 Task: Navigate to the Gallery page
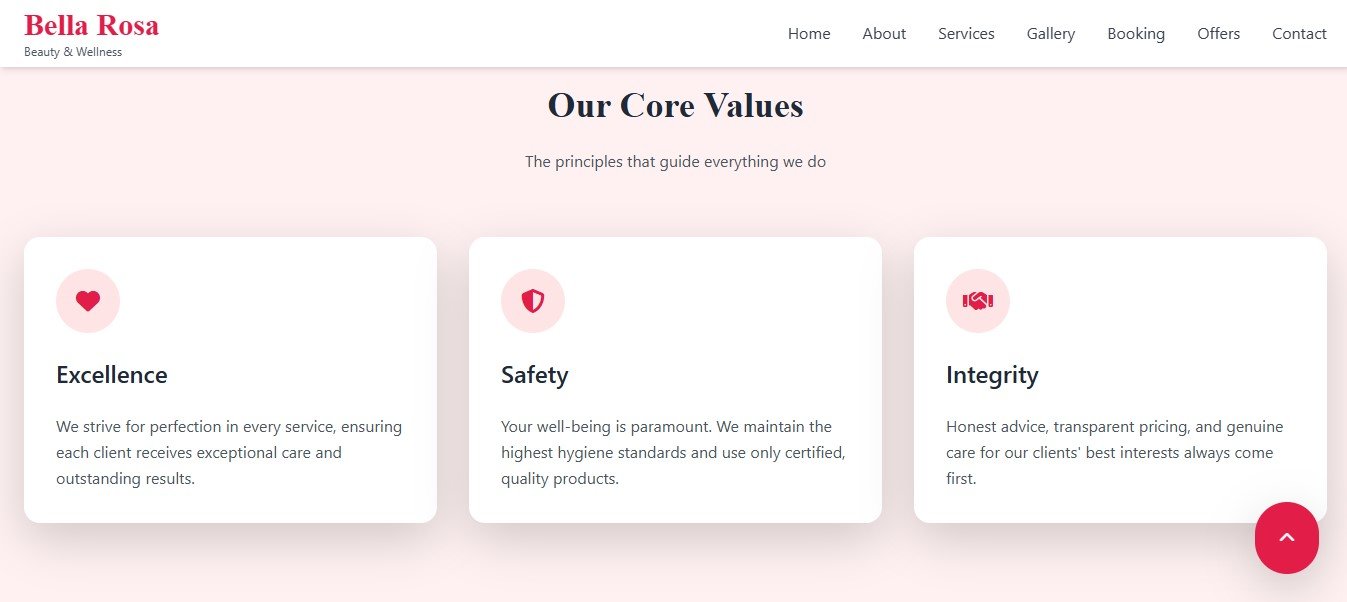(1050, 34)
